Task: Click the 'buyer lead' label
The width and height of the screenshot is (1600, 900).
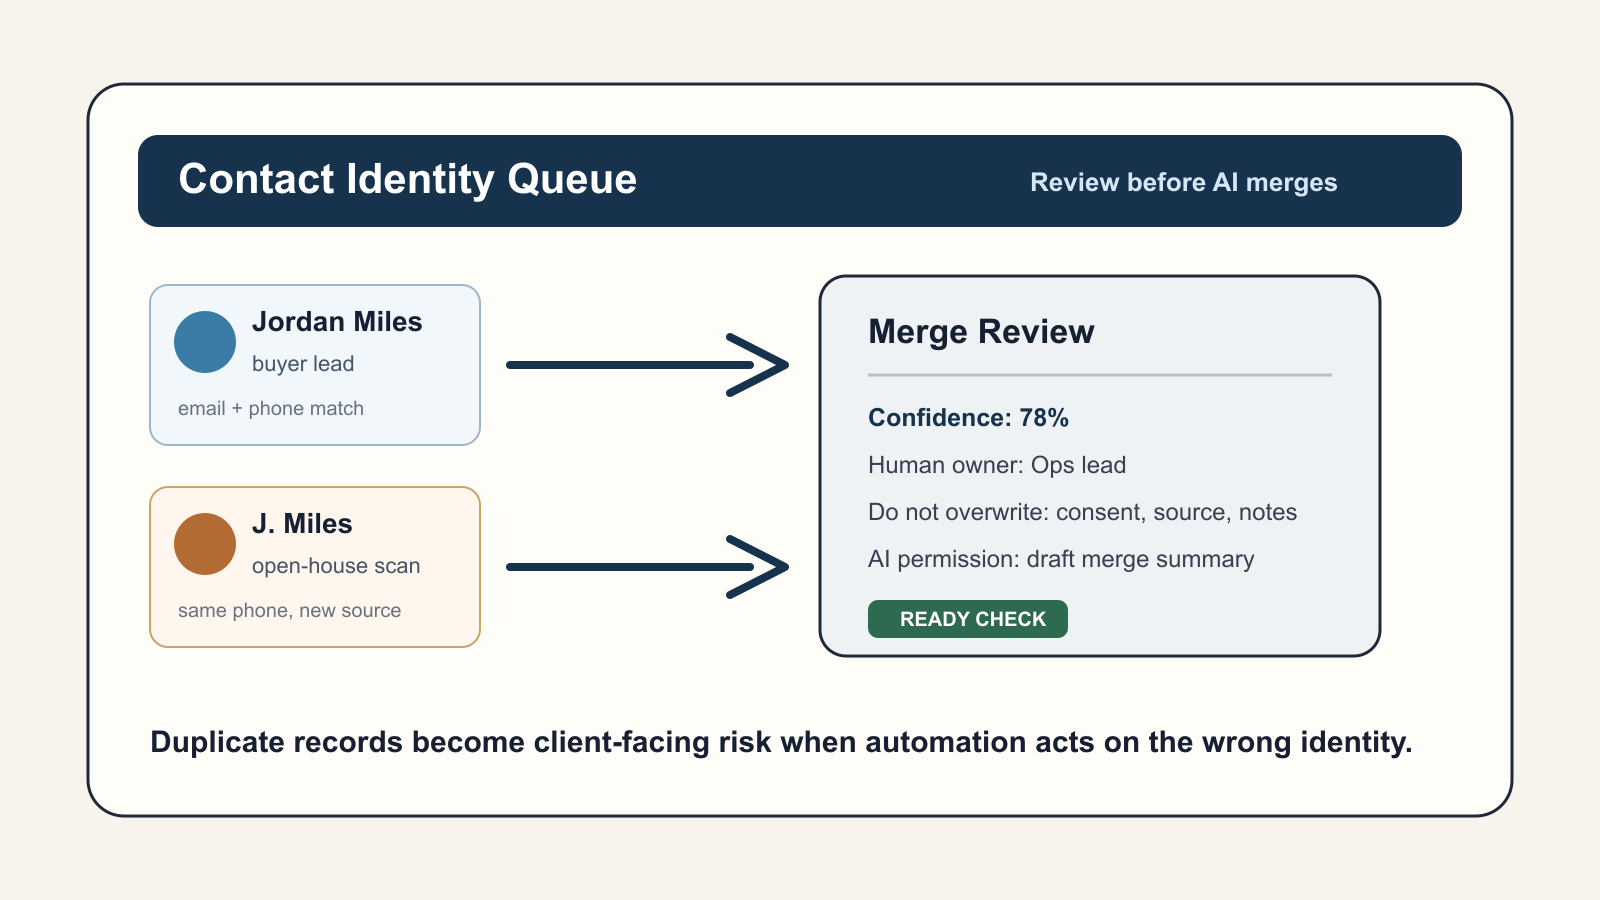Action: (303, 364)
